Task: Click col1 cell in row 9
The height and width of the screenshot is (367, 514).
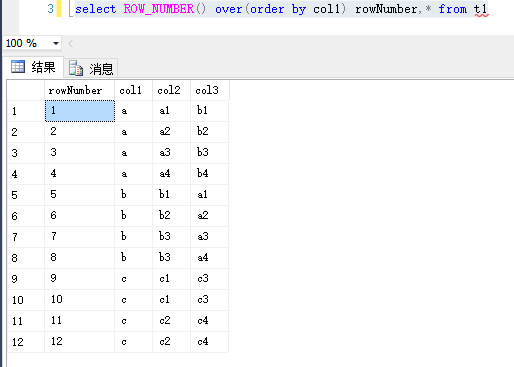Action: click(133, 279)
